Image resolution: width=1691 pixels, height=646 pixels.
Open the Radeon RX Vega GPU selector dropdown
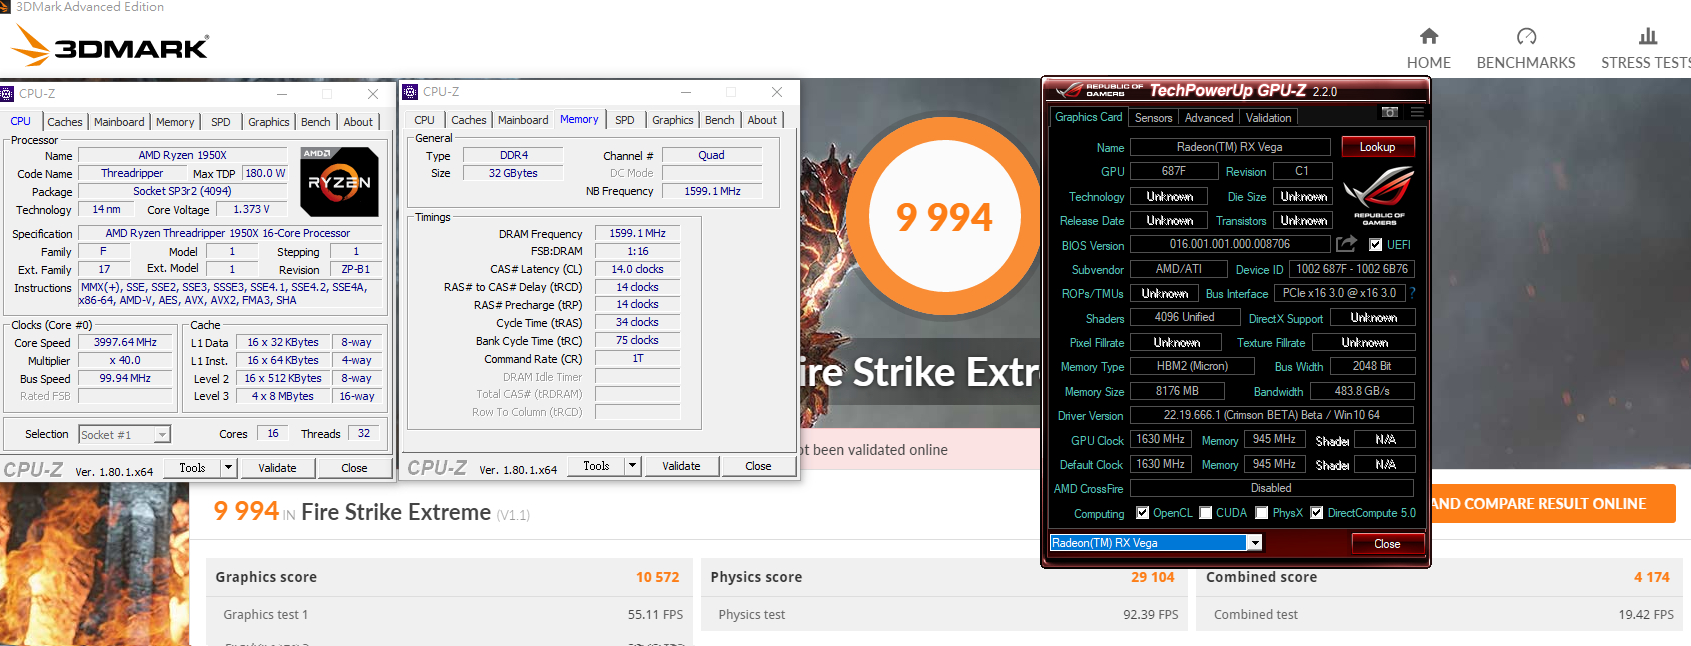(x=1255, y=543)
